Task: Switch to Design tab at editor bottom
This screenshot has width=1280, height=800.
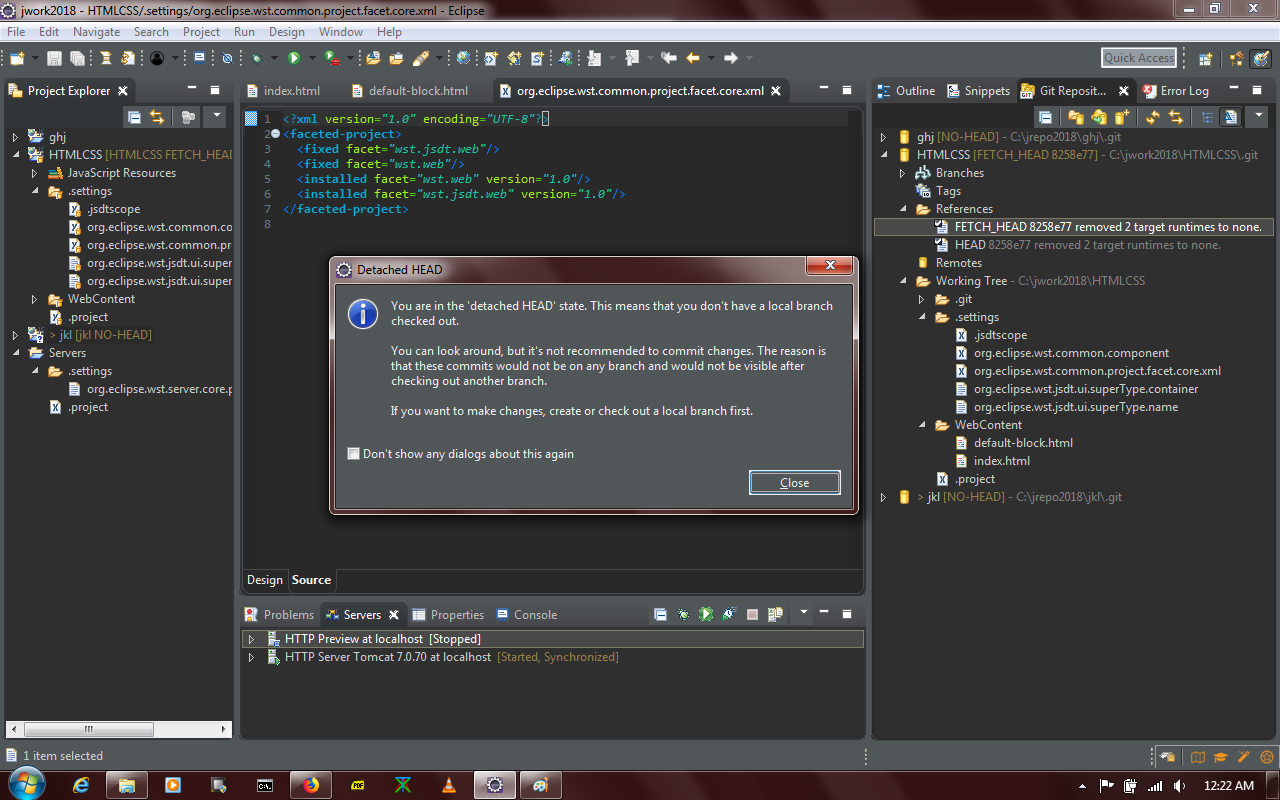Action: (265, 580)
